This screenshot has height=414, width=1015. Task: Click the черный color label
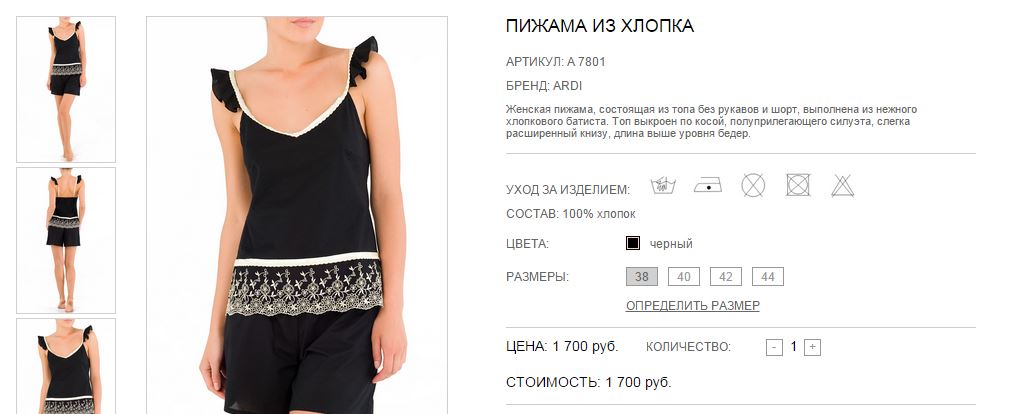pyautogui.click(x=671, y=244)
